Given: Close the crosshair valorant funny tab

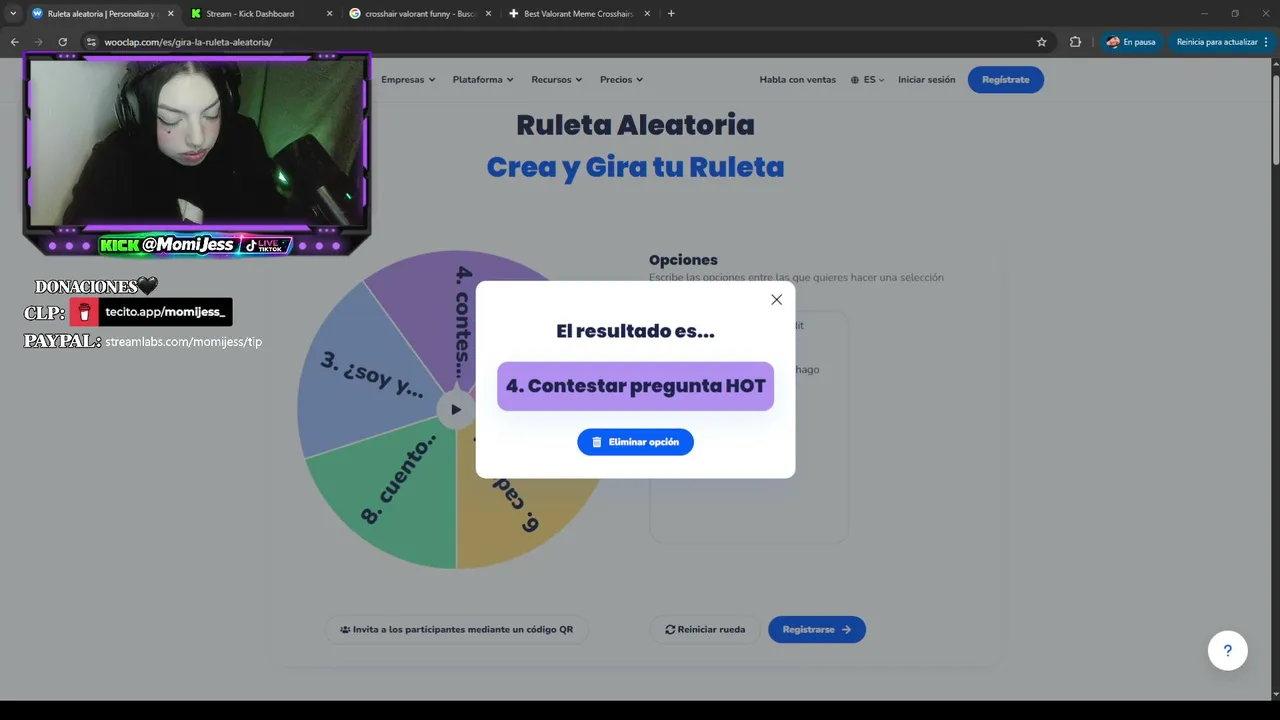Looking at the screenshot, I should 488,14.
